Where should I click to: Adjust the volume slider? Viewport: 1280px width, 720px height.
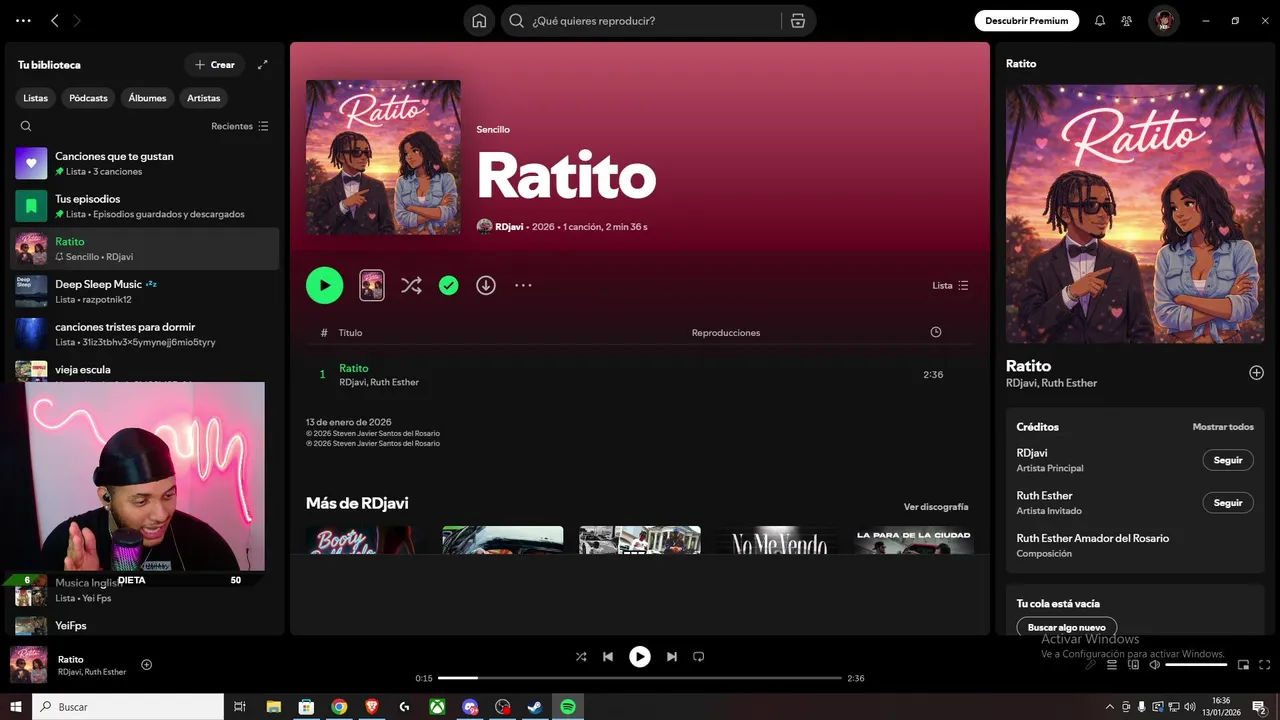(1196, 664)
